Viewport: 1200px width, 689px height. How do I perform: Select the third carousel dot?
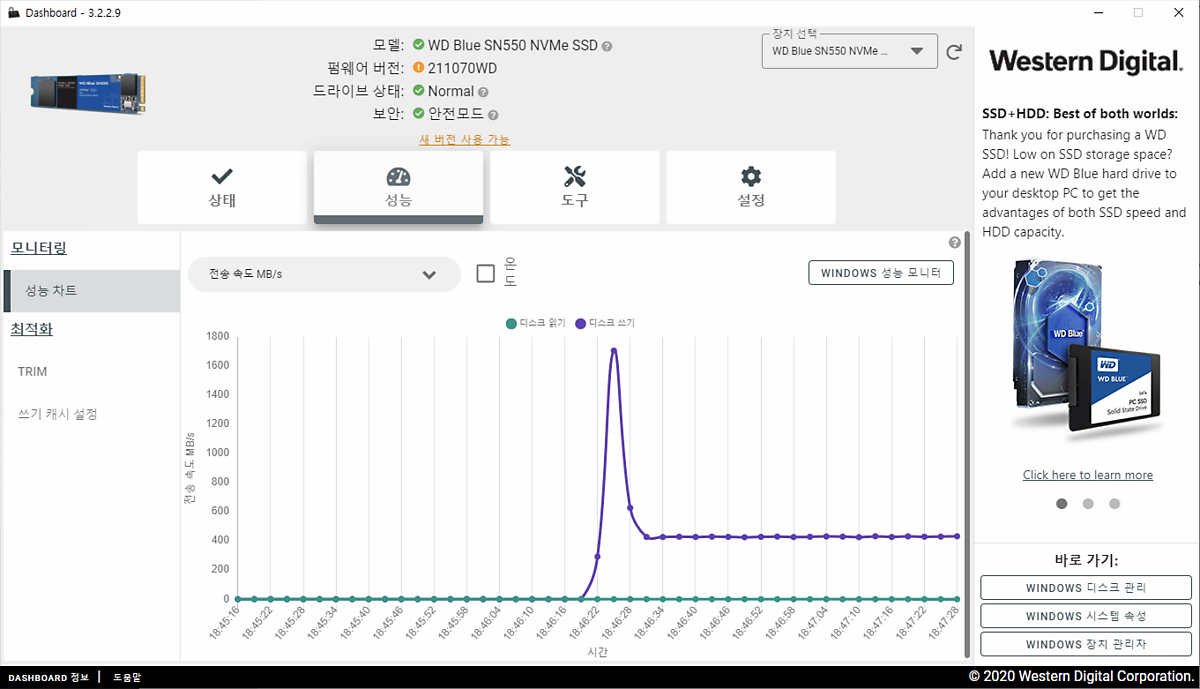(1115, 504)
